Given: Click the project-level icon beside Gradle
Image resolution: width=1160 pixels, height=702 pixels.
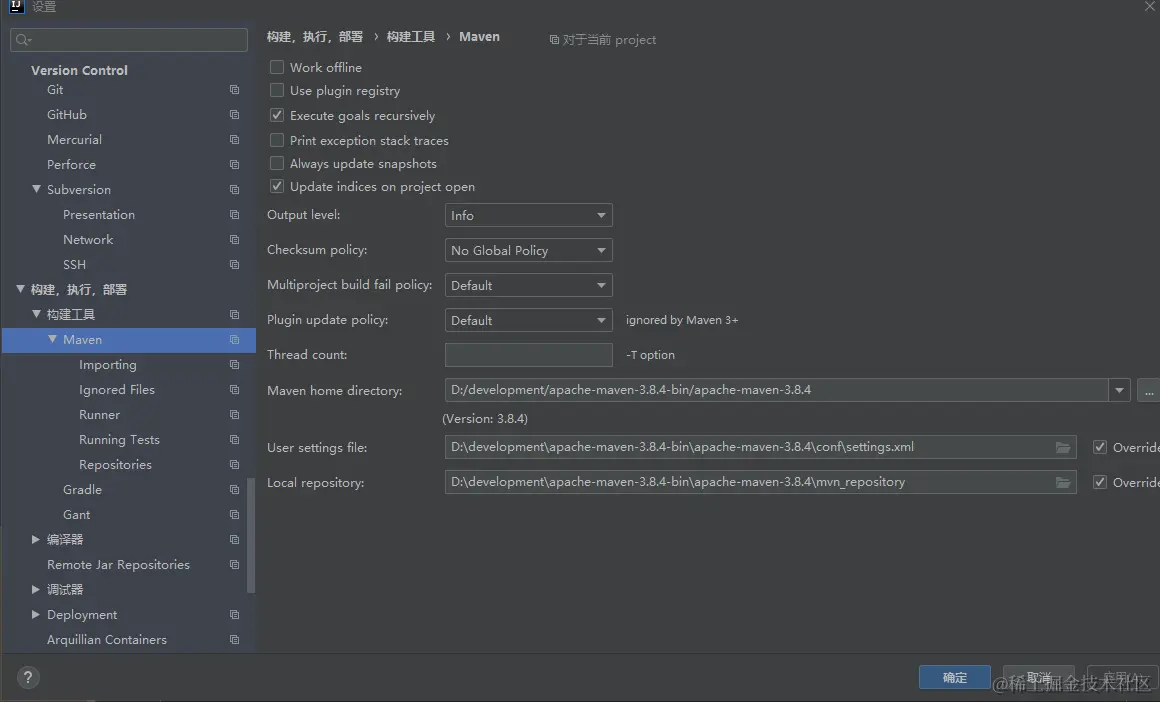Looking at the screenshot, I should [x=235, y=490].
